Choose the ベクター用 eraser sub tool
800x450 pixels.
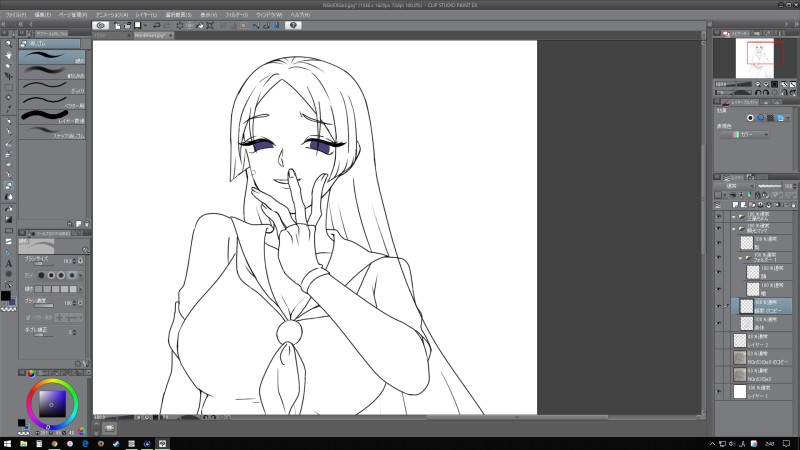pos(52,102)
